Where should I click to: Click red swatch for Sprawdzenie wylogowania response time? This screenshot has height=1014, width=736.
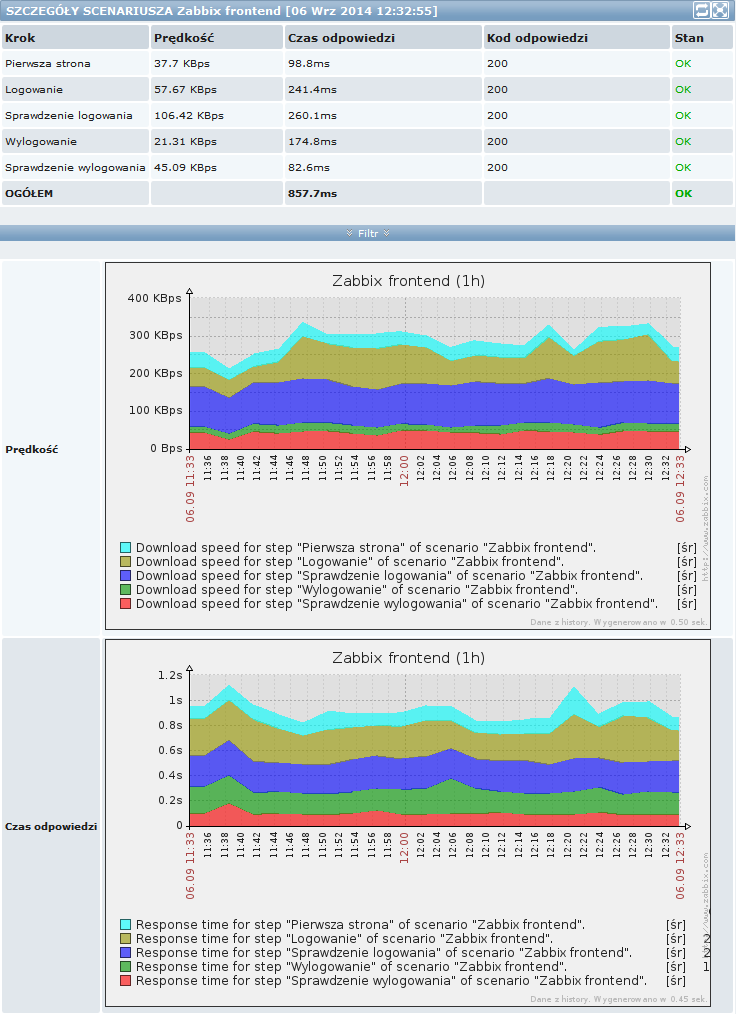125,981
